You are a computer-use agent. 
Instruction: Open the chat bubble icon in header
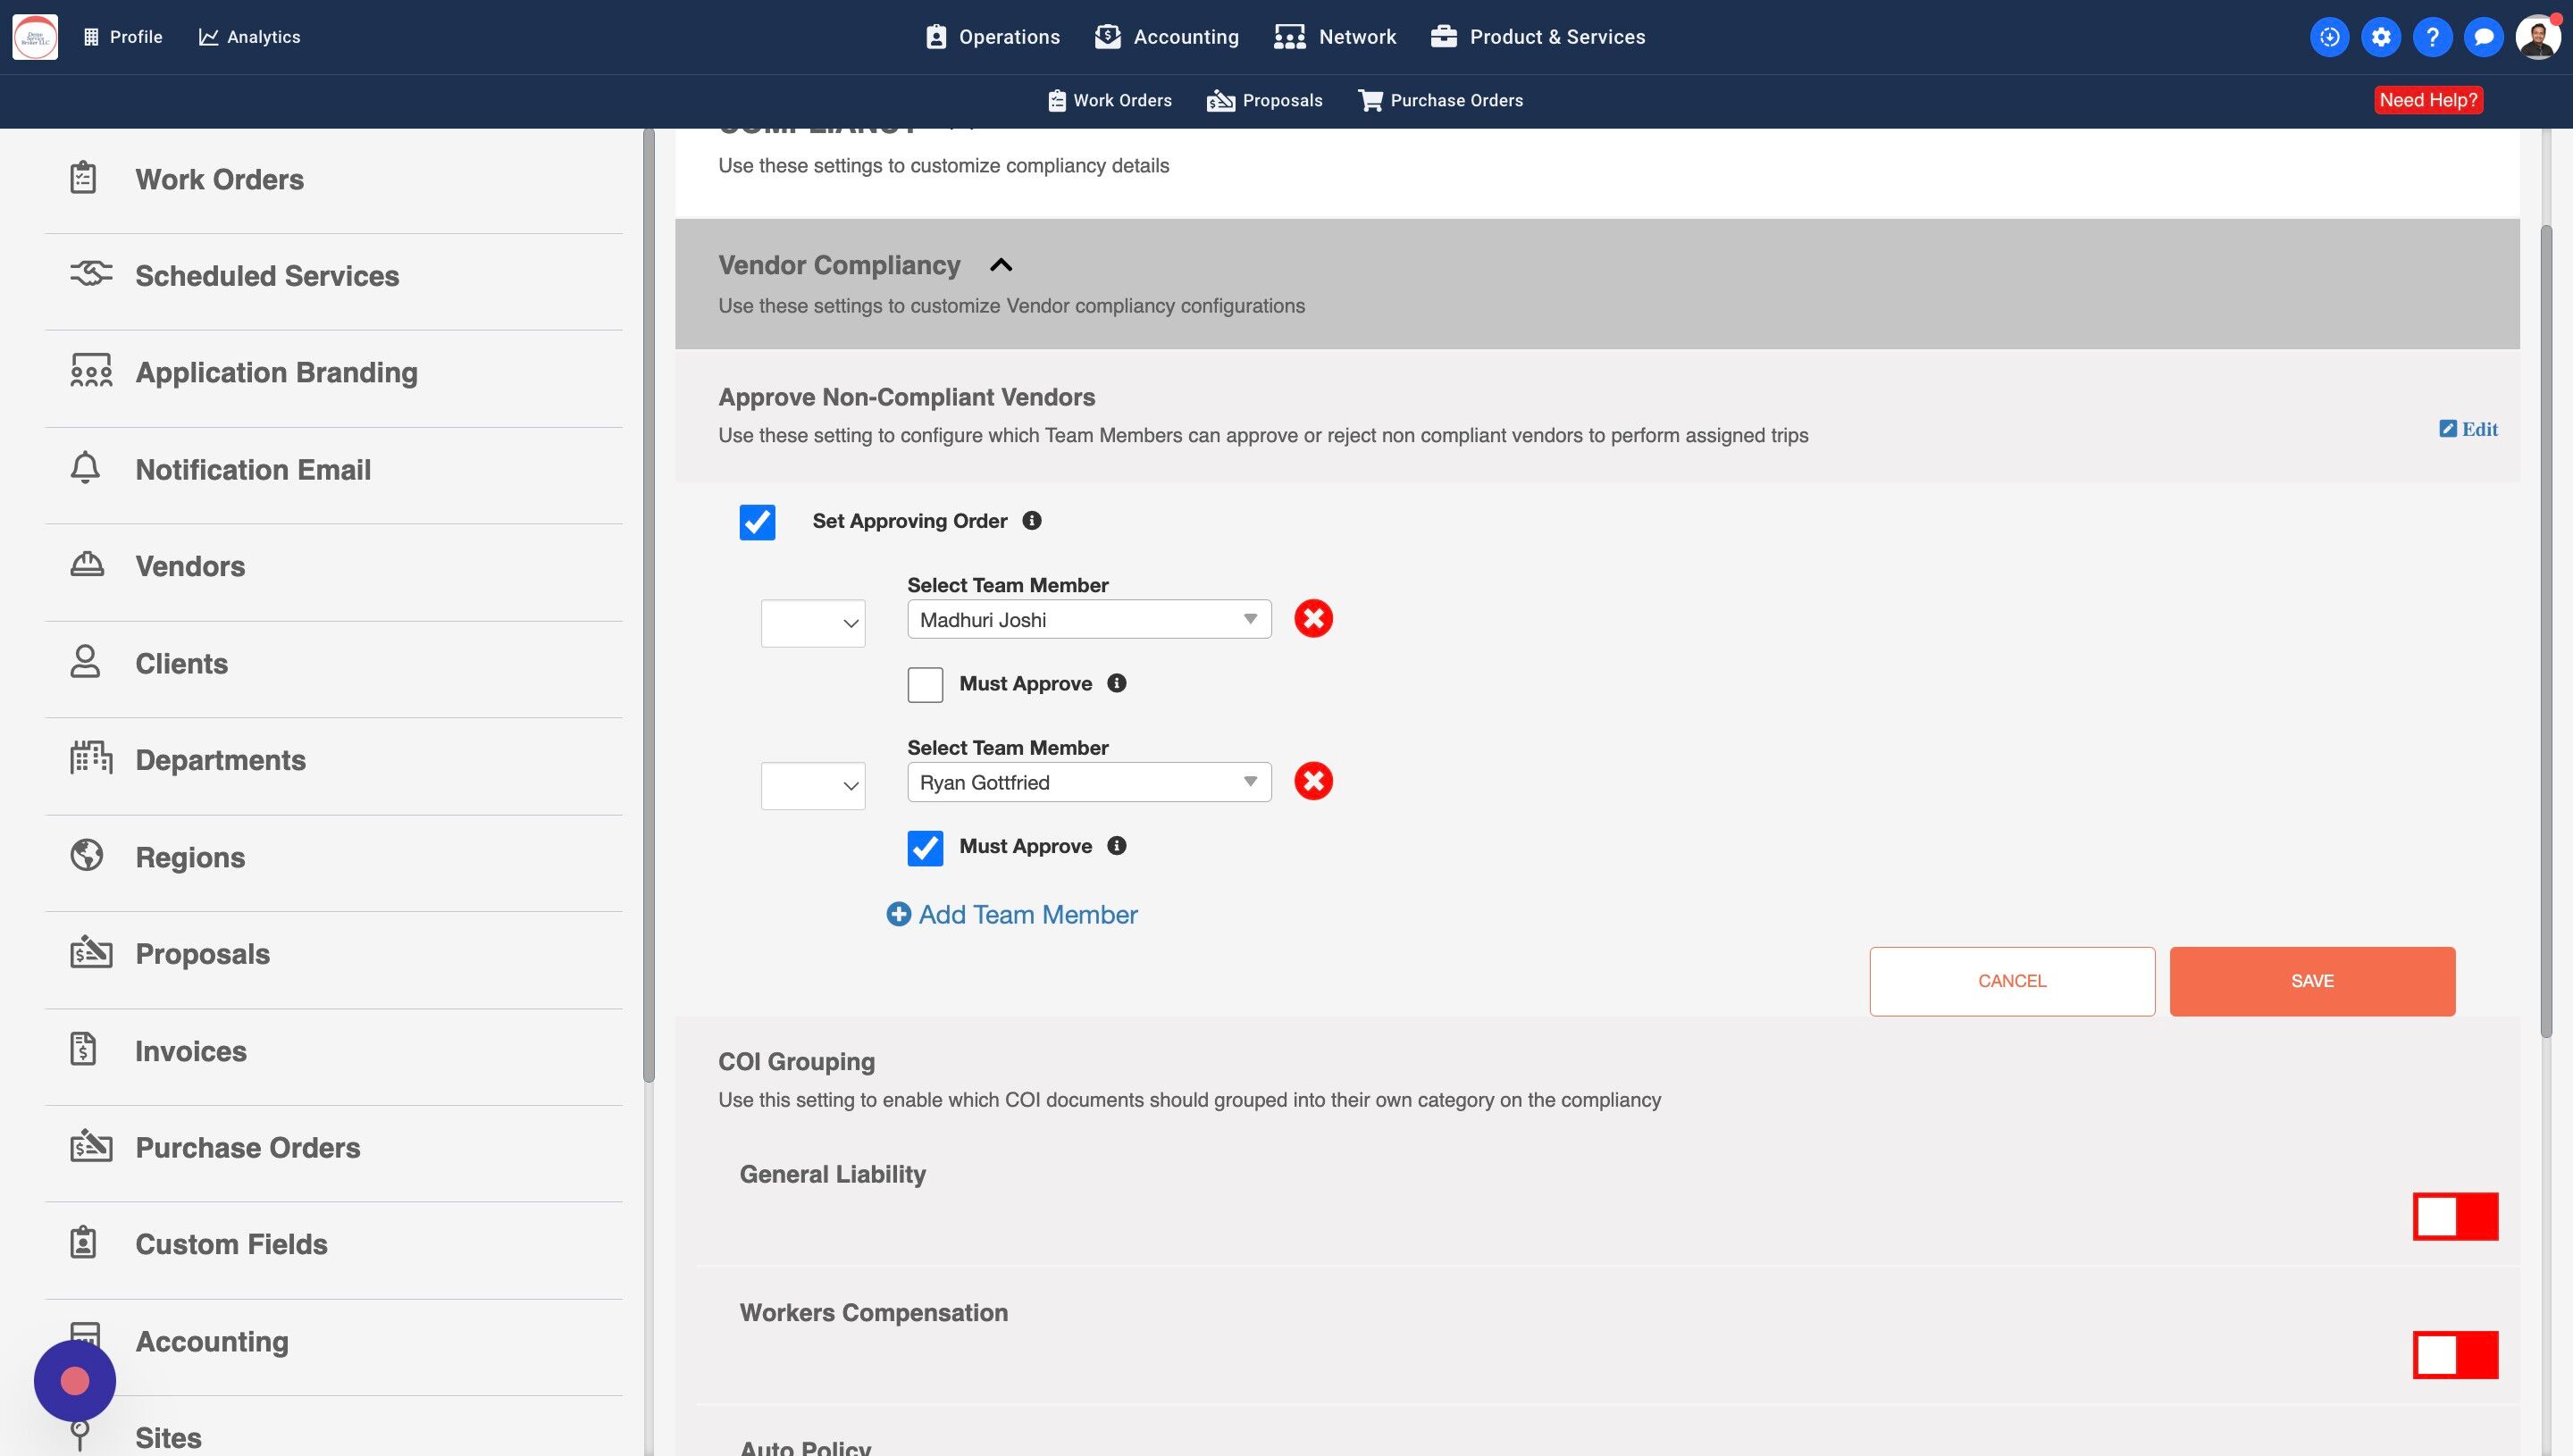tap(2483, 37)
